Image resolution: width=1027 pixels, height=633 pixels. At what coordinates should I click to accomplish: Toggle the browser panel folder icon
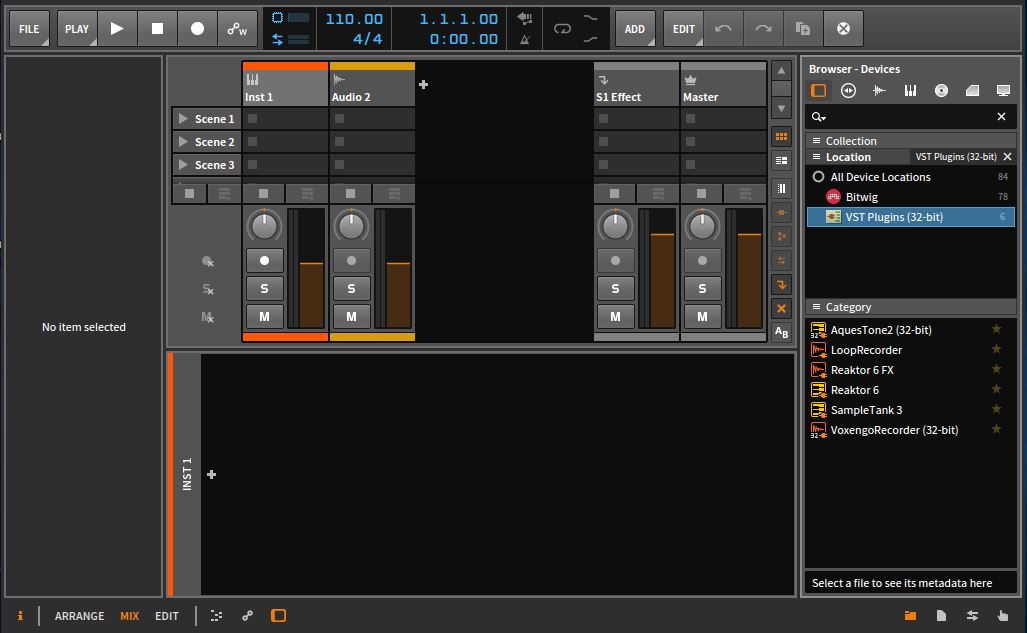[910, 615]
